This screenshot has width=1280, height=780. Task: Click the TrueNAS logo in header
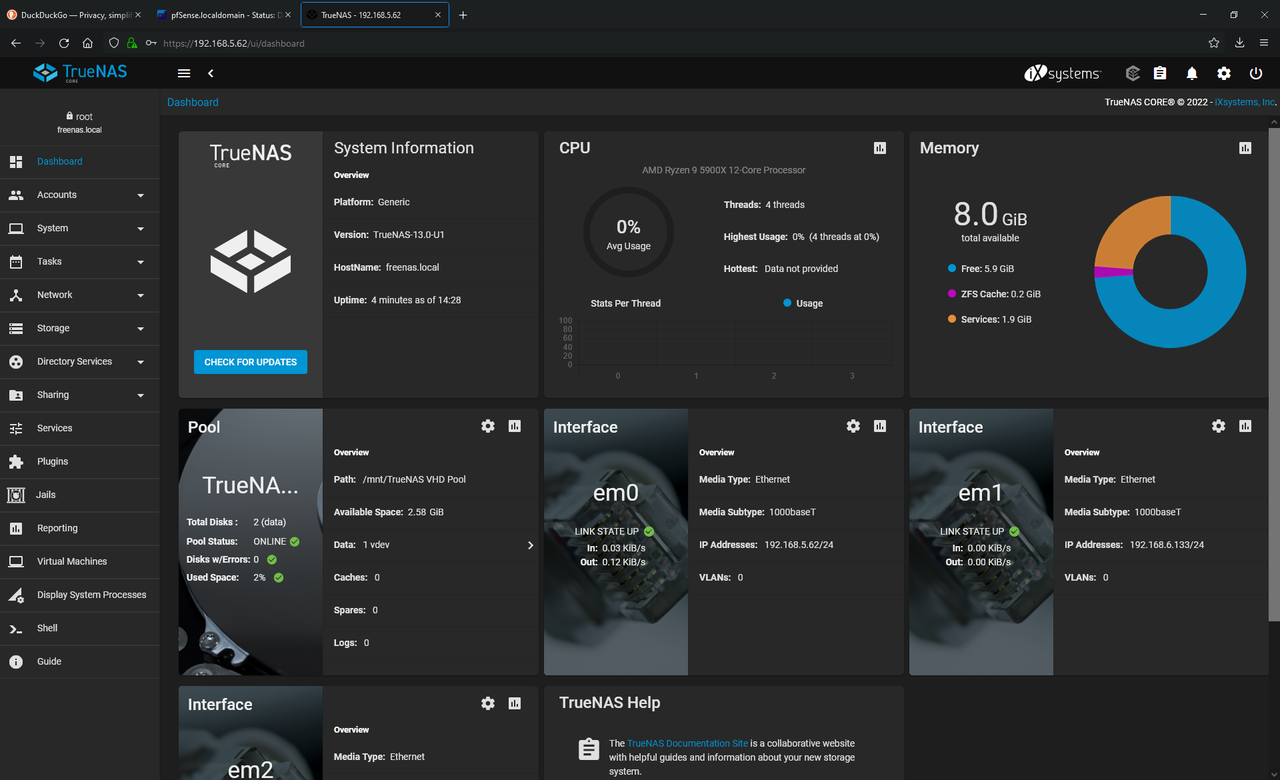[80, 73]
